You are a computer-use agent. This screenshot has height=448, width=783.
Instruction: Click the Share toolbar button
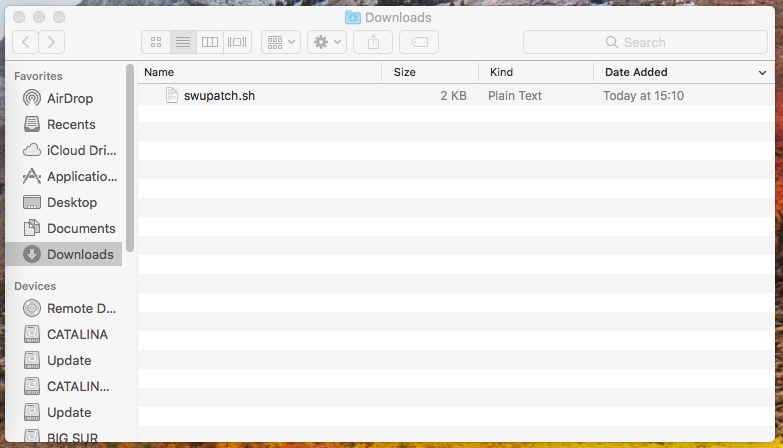373,42
